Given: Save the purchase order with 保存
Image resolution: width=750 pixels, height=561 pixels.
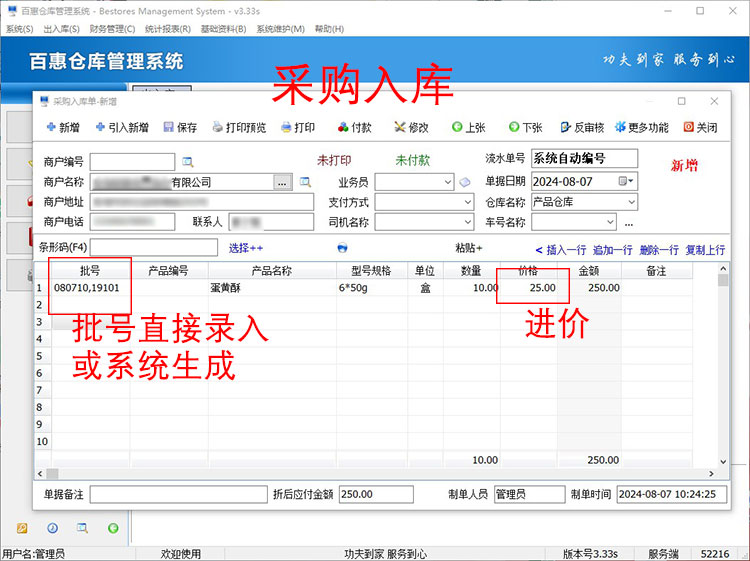Looking at the screenshot, I should click(180, 127).
